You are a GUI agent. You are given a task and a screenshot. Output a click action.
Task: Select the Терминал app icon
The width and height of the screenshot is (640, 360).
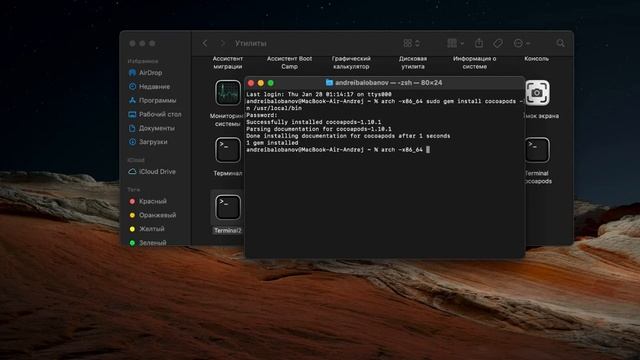(x=228, y=150)
